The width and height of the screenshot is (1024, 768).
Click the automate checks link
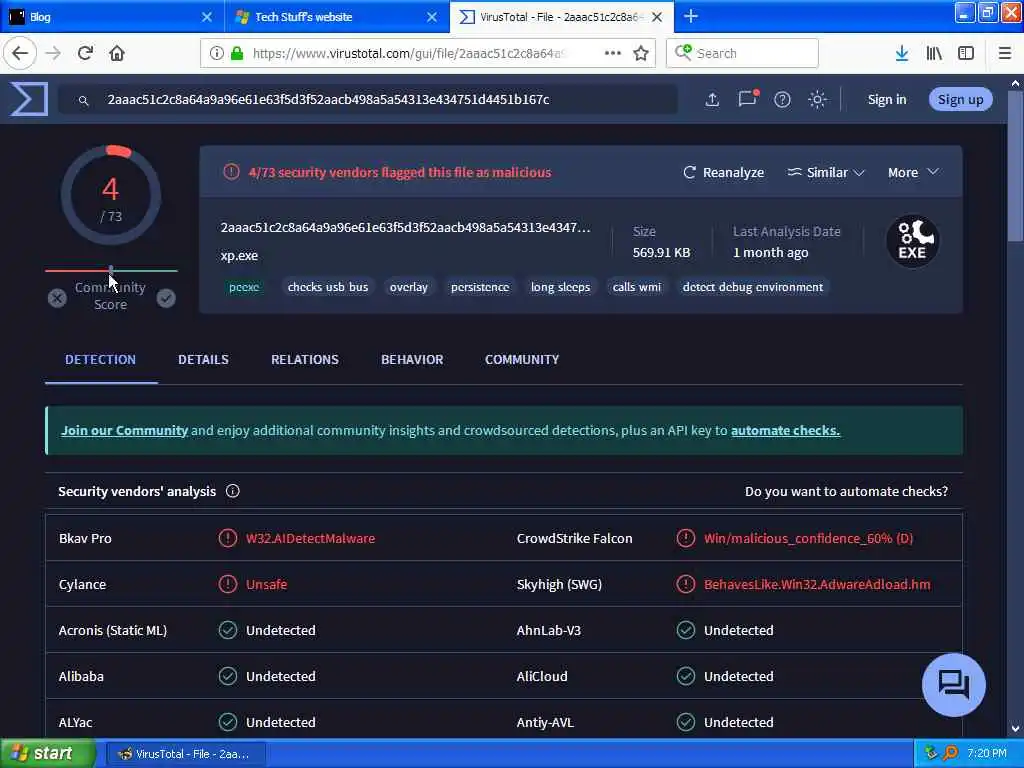(x=785, y=430)
